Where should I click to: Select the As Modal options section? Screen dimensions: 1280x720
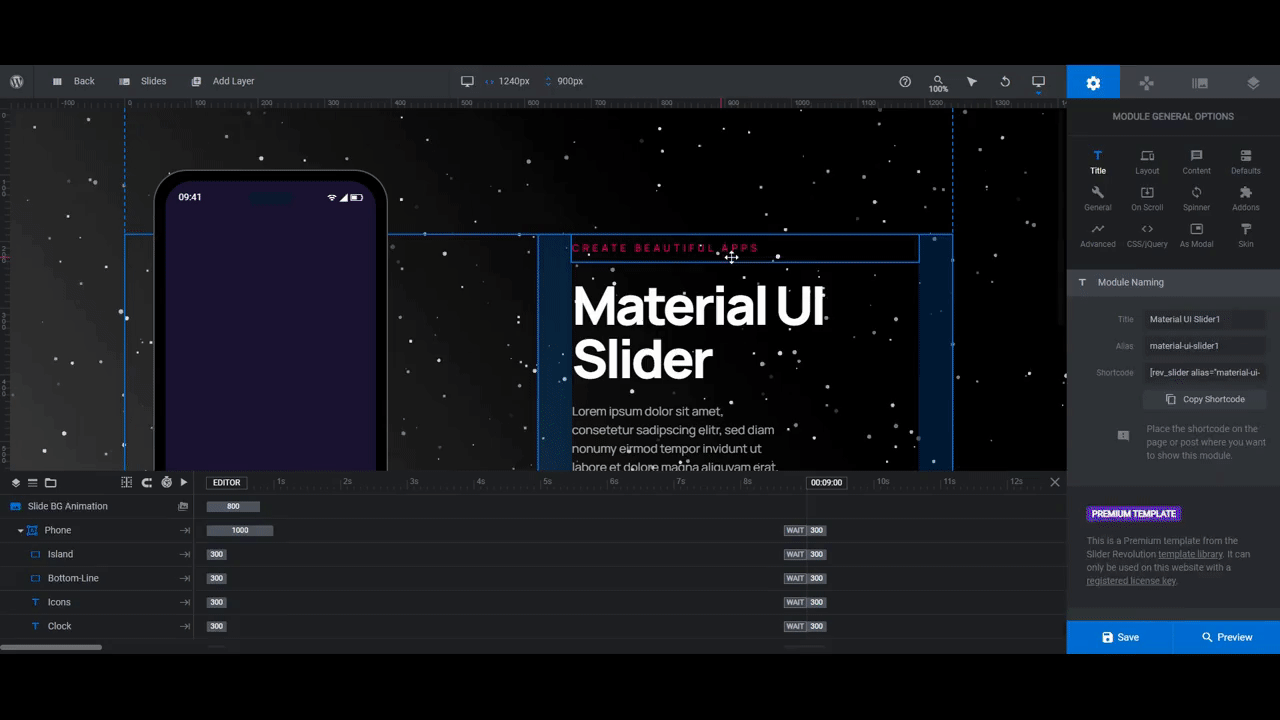point(1197,236)
